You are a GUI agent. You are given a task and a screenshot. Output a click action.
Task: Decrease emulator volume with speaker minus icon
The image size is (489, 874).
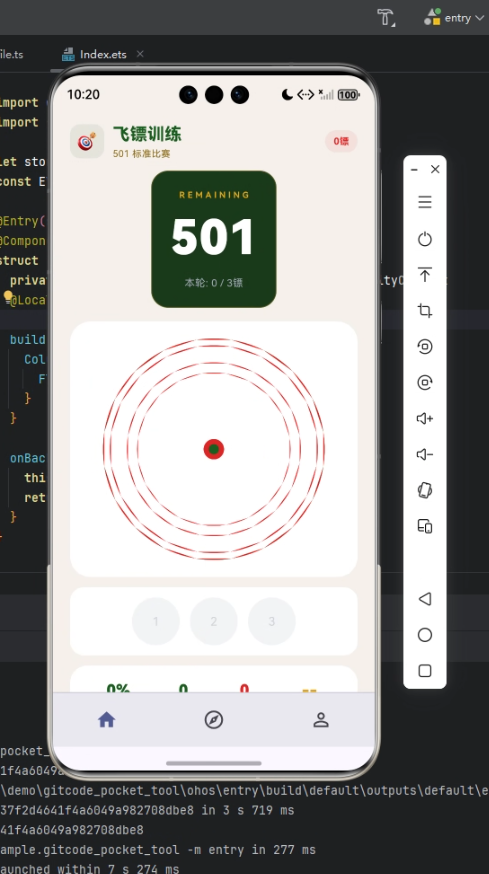(x=425, y=454)
